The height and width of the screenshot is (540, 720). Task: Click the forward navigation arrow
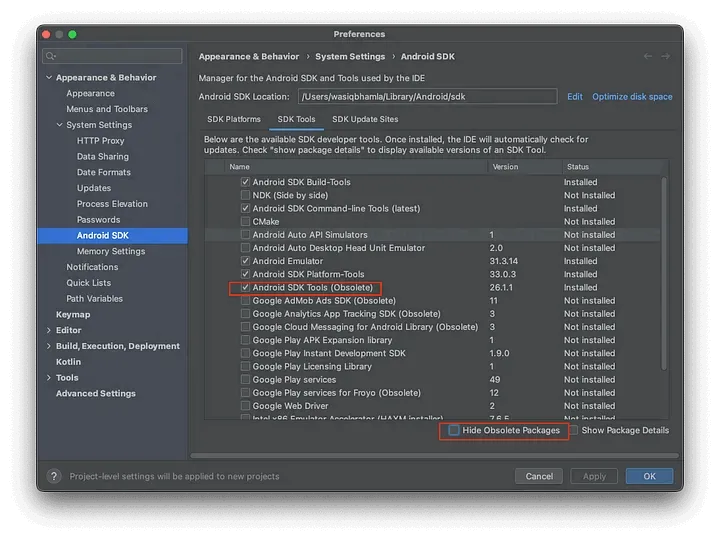coord(665,56)
